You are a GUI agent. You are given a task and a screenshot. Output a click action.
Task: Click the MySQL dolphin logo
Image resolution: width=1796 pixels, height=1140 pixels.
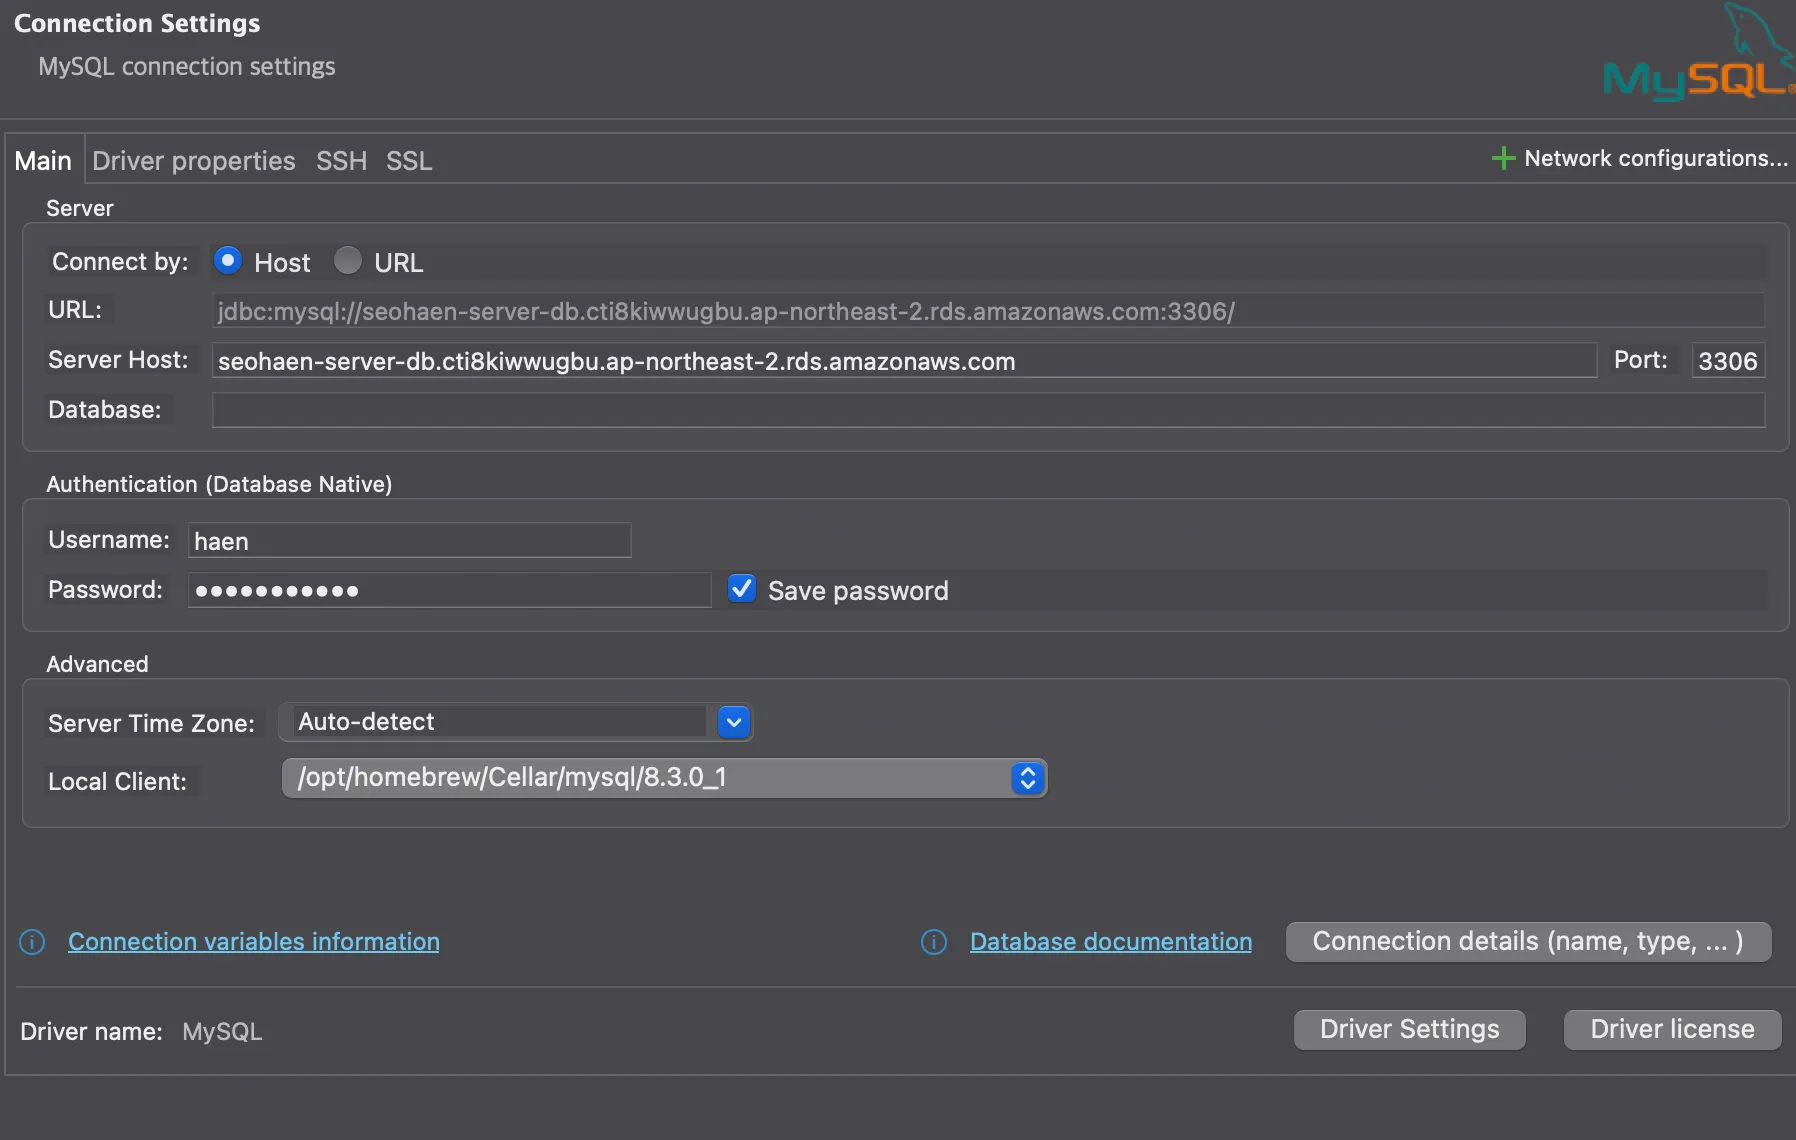[1698, 52]
